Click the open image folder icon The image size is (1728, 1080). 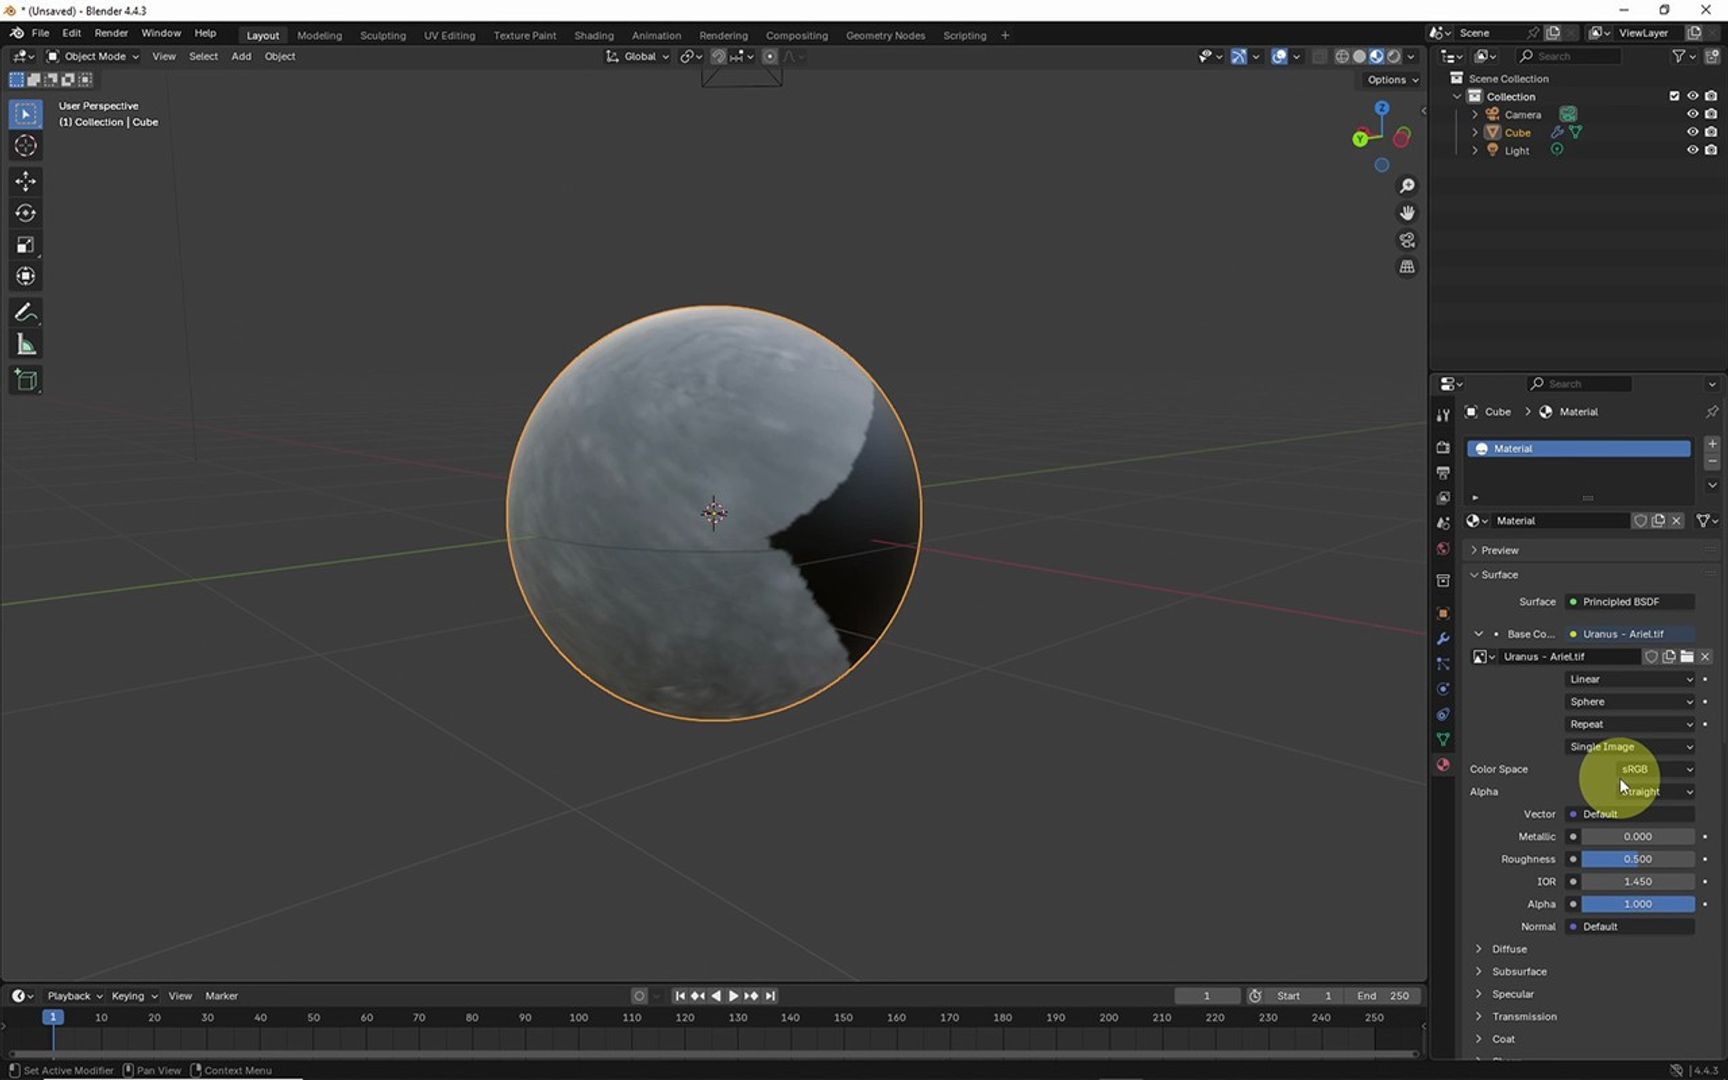tap(1687, 657)
